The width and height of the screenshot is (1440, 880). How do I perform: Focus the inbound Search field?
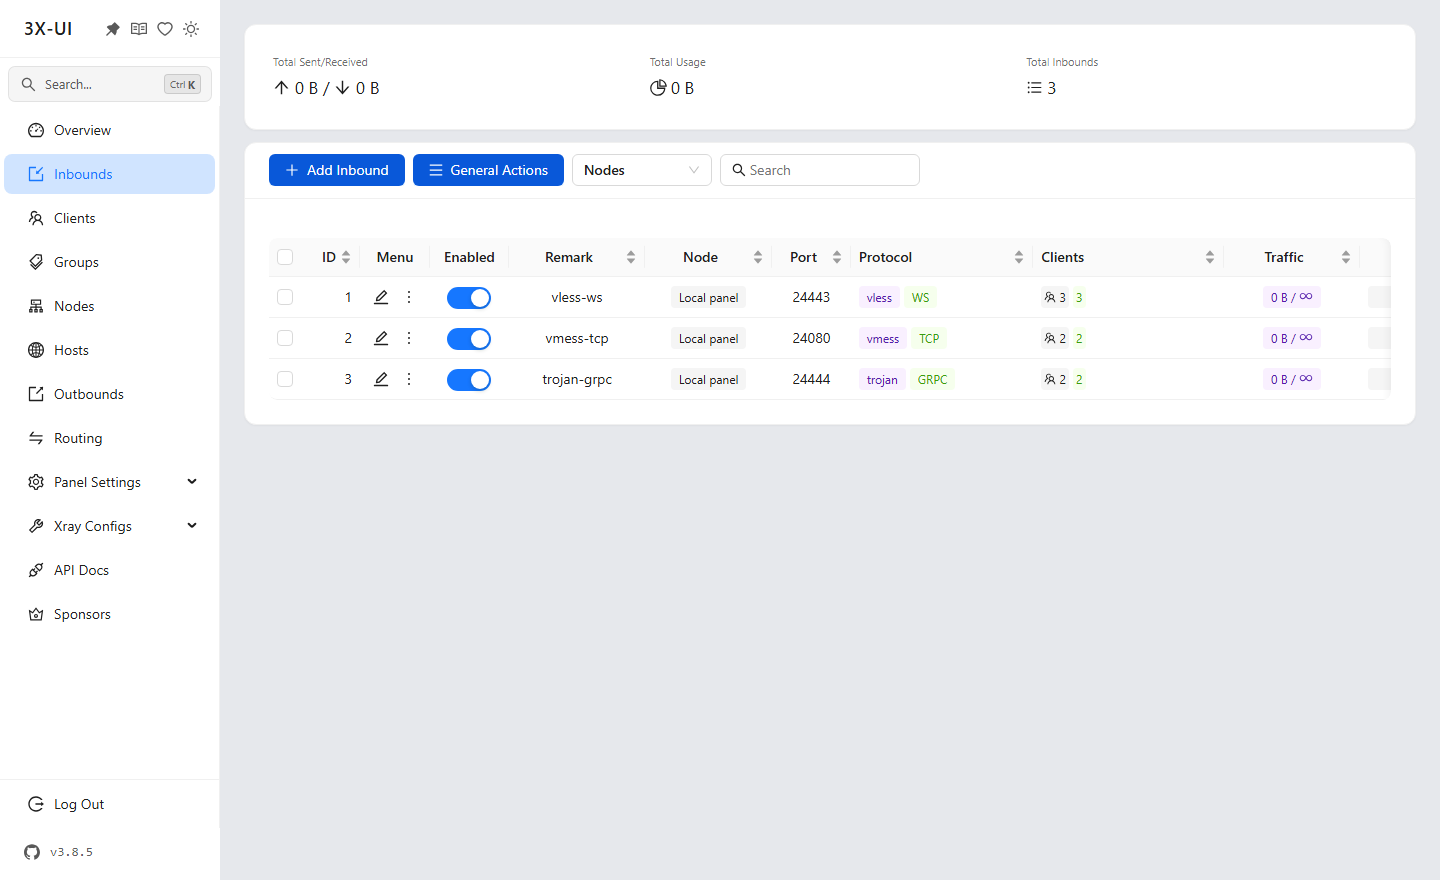coord(820,170)
